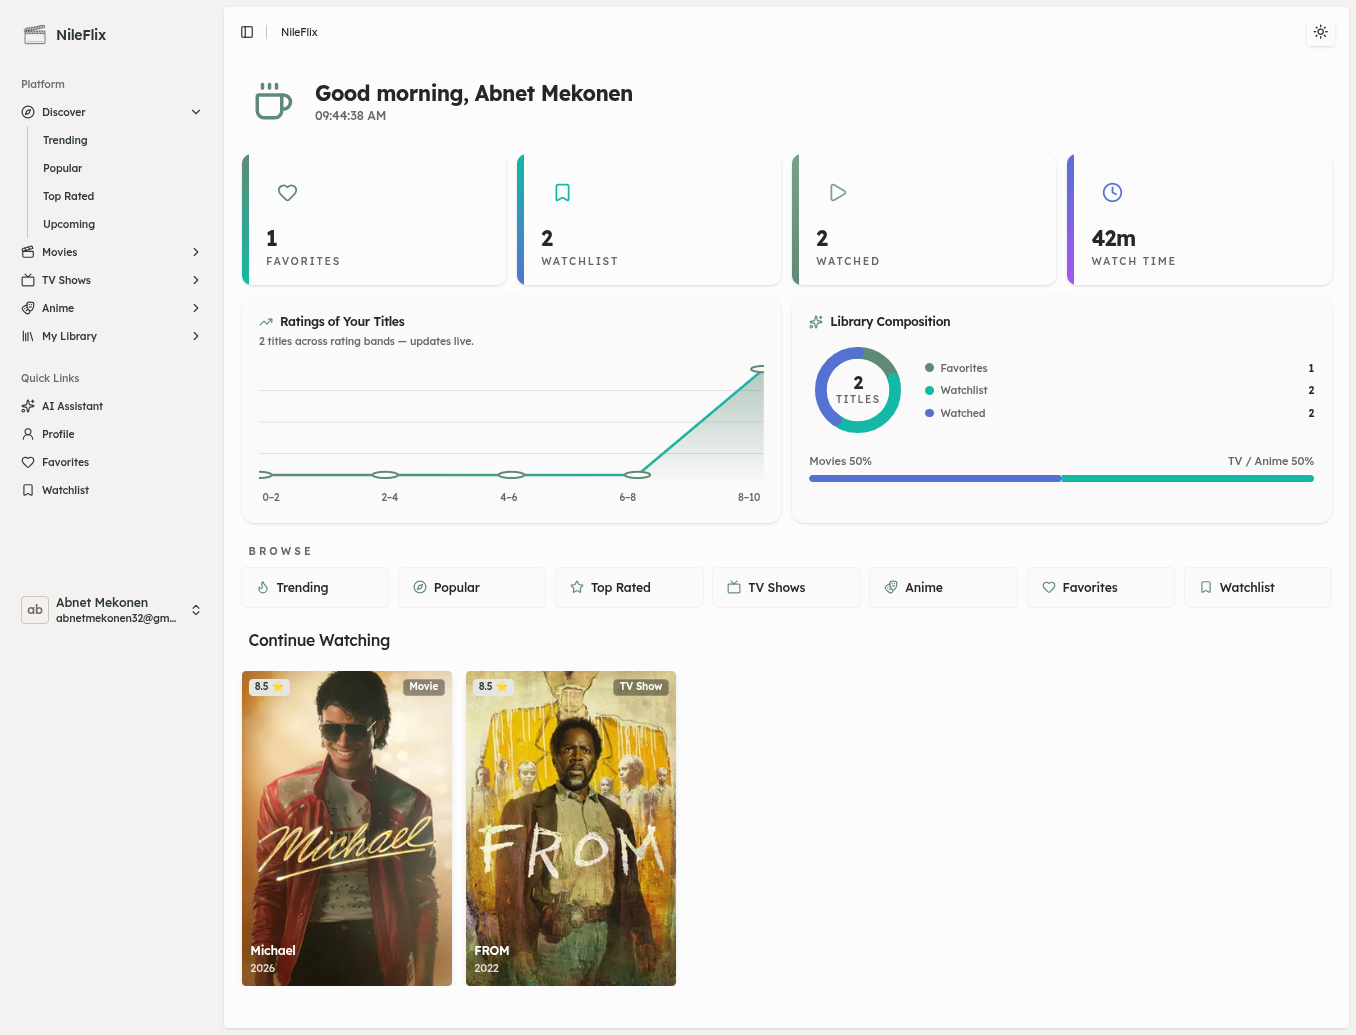Image resolution: width=1356 pixels, height=1035 pixels.
Task: Click the NileFlix clapperboard logo icon
Action: pyautogui.click(x=35, y=35)
